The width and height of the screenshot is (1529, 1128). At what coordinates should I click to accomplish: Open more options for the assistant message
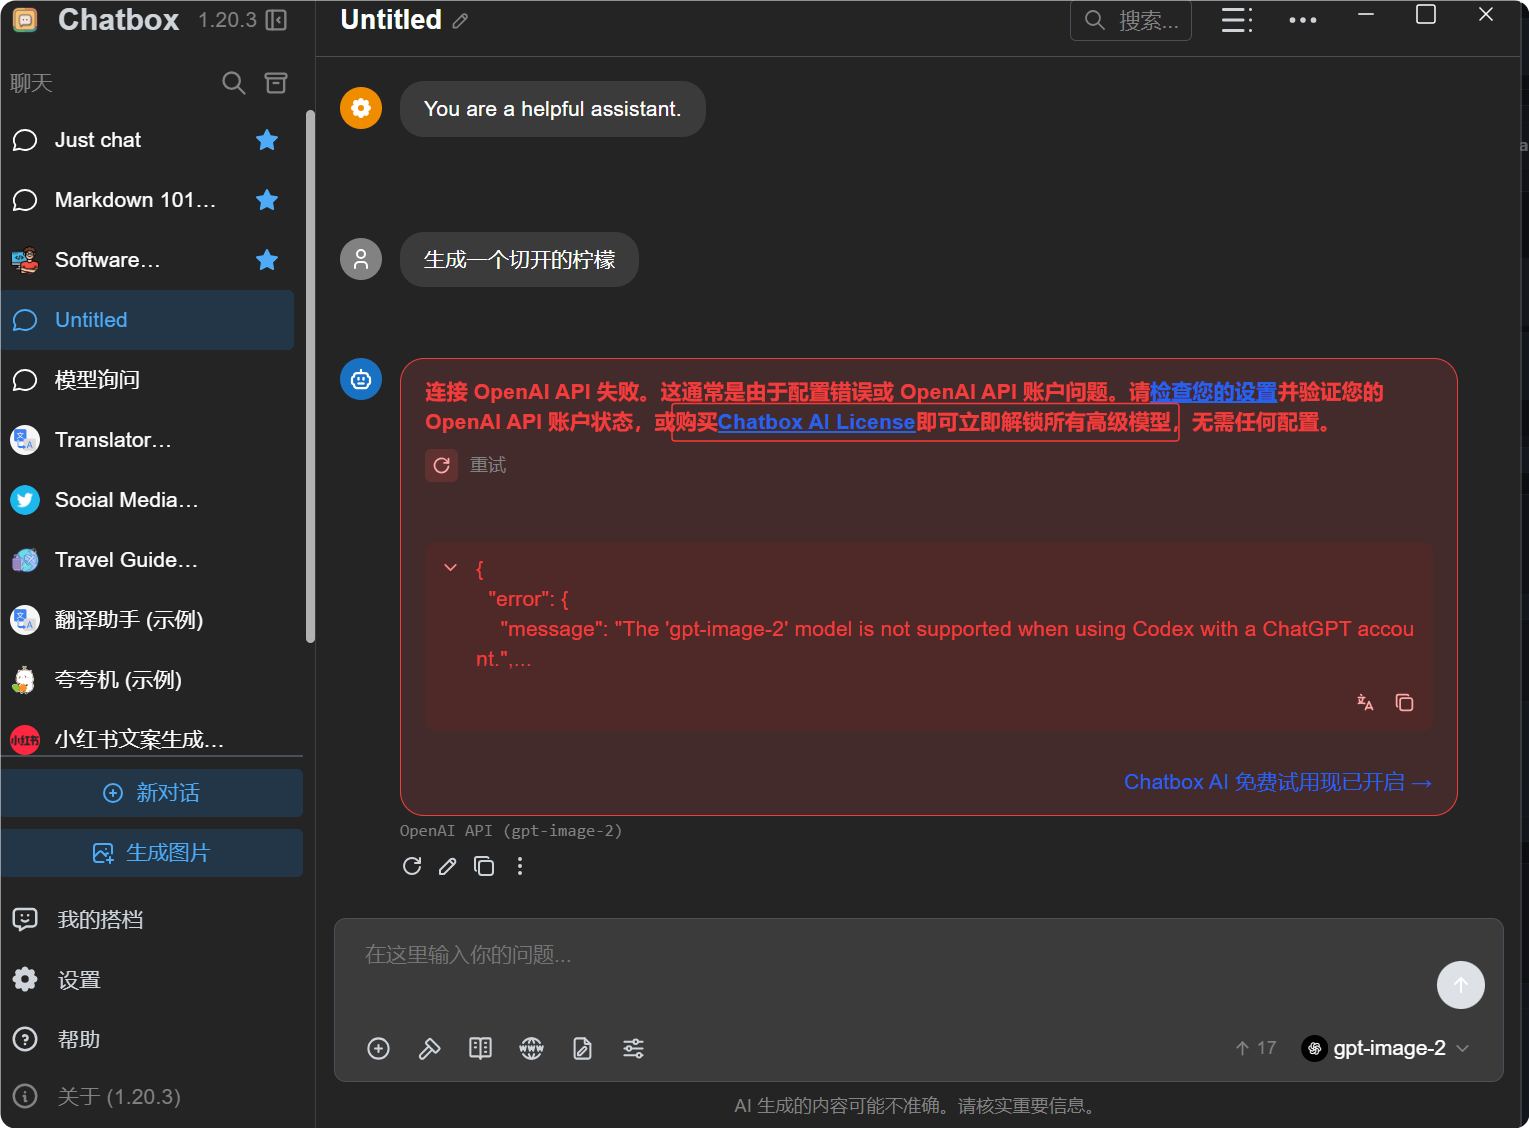(x=520, y=866)
